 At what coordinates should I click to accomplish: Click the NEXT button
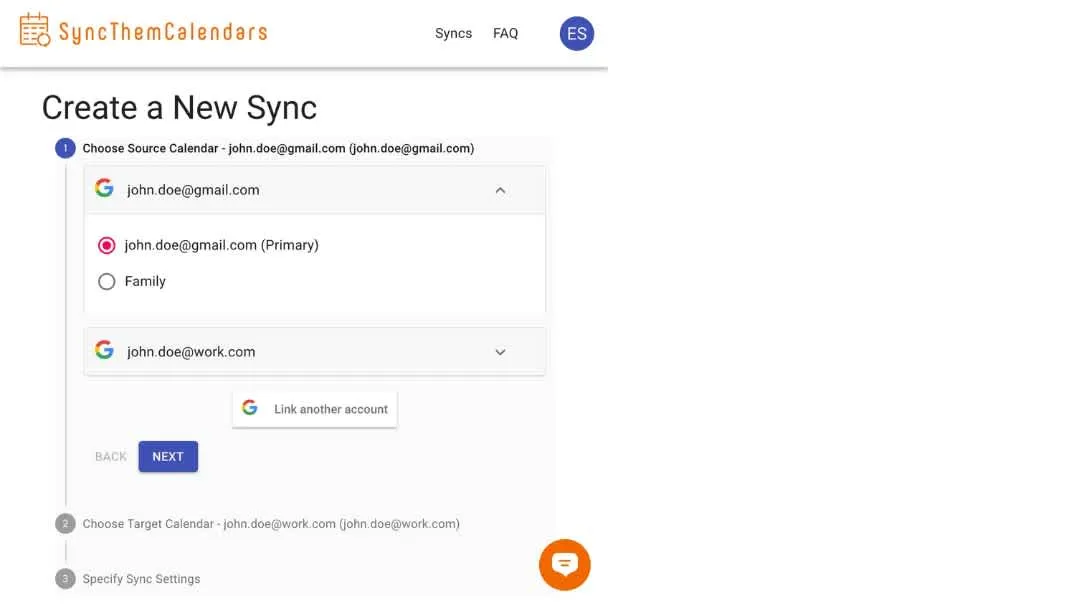coord(168,457)
